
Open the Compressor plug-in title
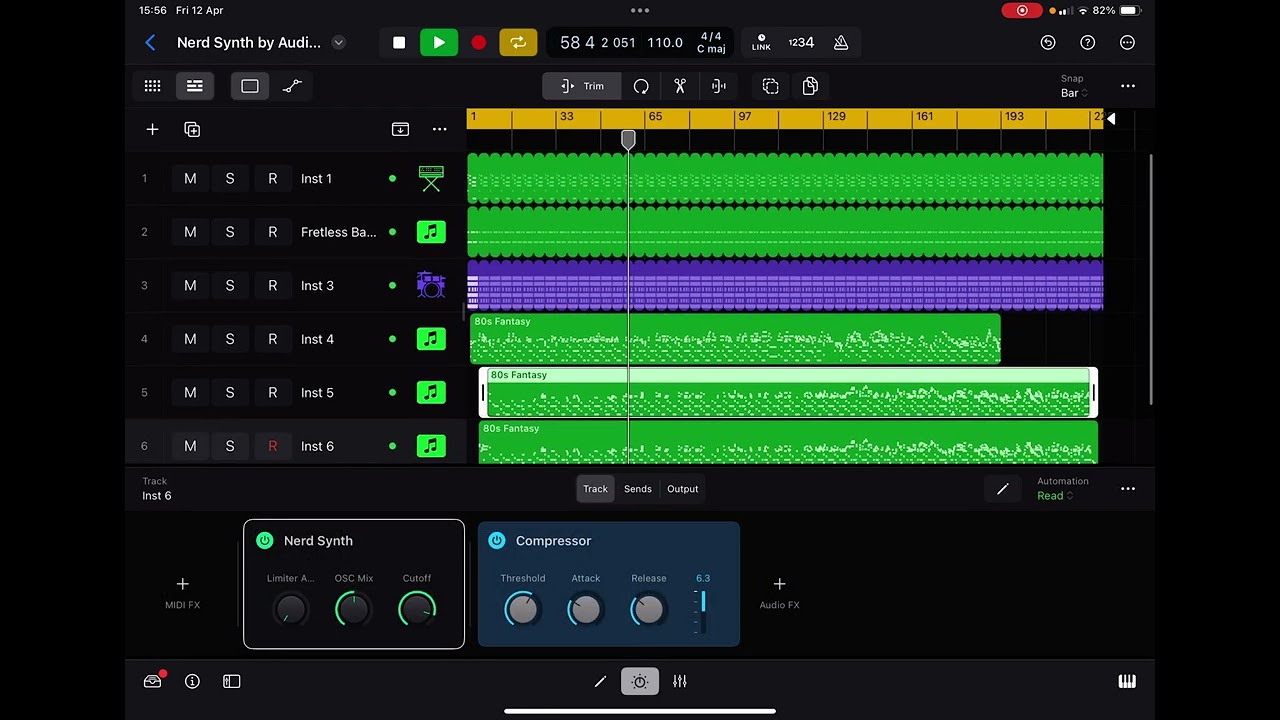click(x=553, y=540)
